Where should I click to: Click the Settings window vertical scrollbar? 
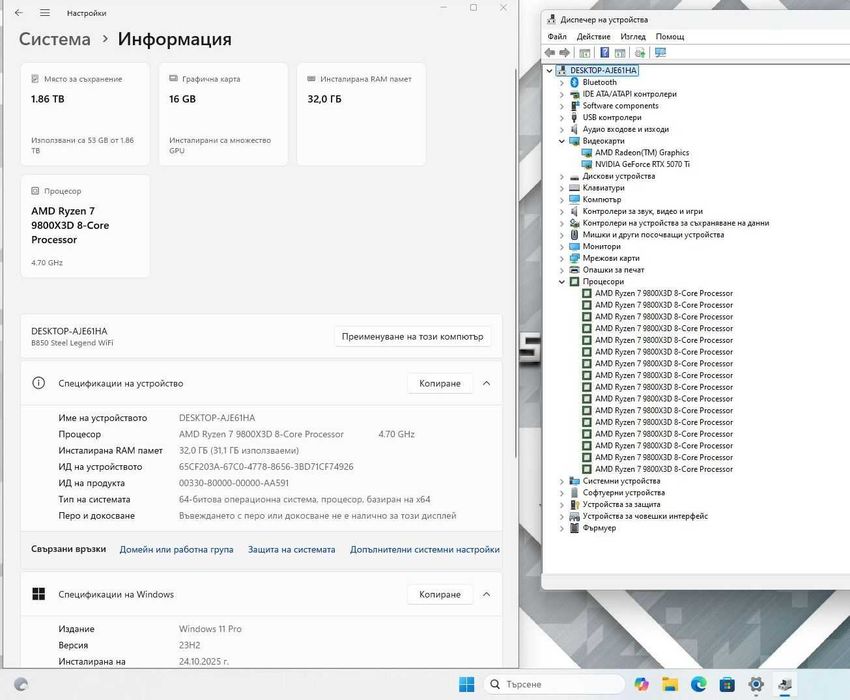(514, 263)
